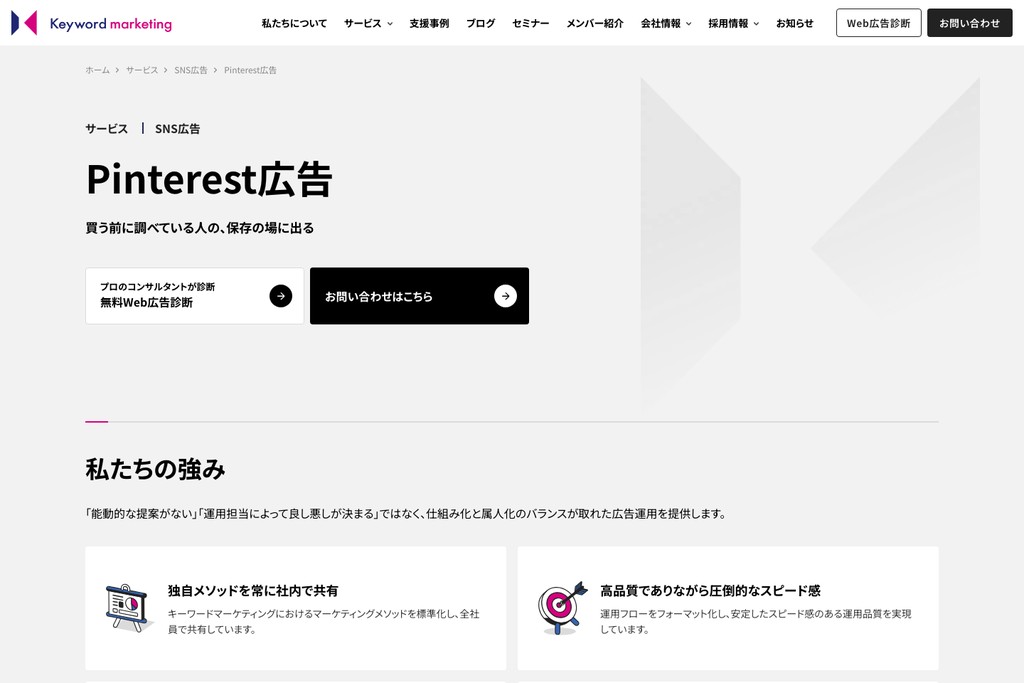Open お知らせ in the navigation
This screenshot has width=1024, height=683.
(794, 24)
